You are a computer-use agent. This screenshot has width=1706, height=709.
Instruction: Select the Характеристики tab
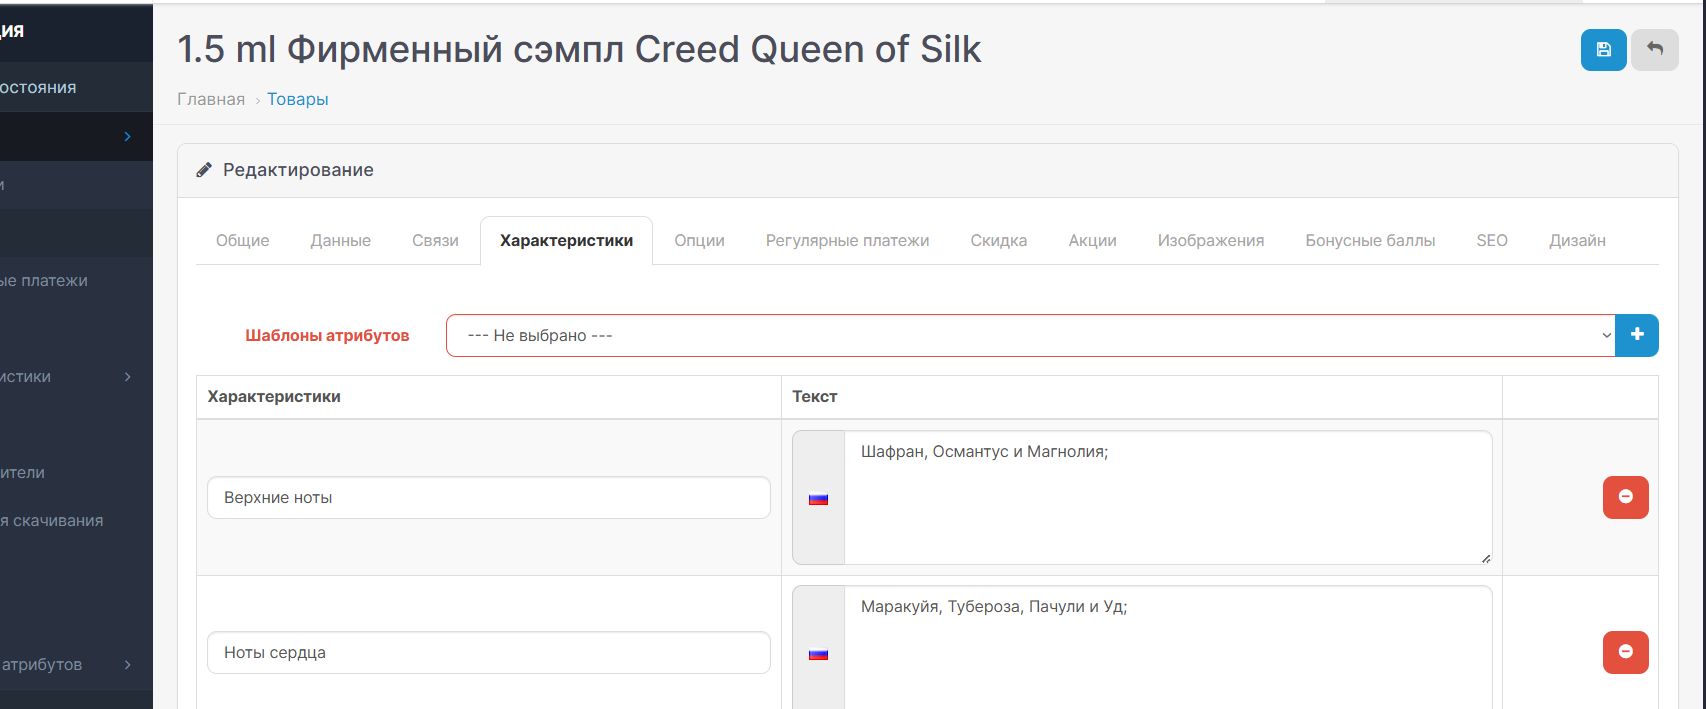click(566, 241)
